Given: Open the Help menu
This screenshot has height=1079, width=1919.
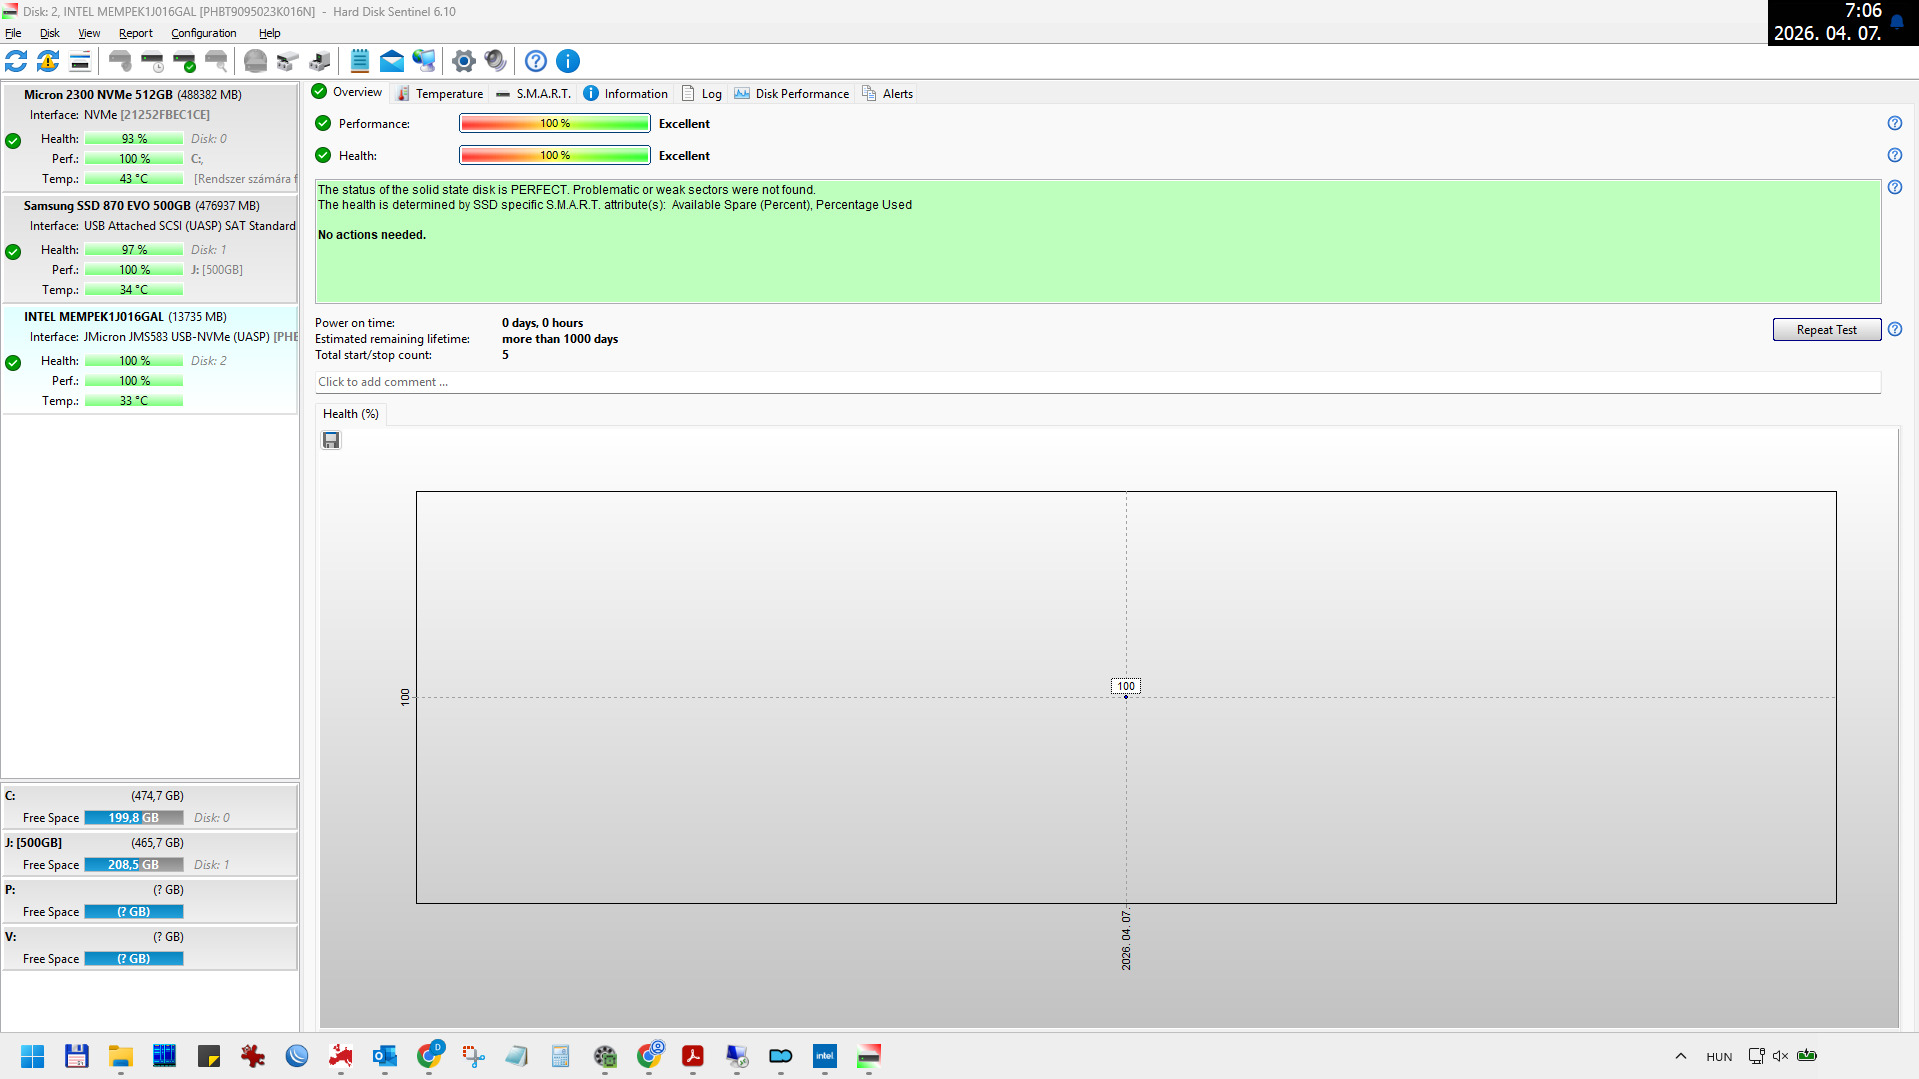Looking at the screenshot, I should (x=270, y=33).
